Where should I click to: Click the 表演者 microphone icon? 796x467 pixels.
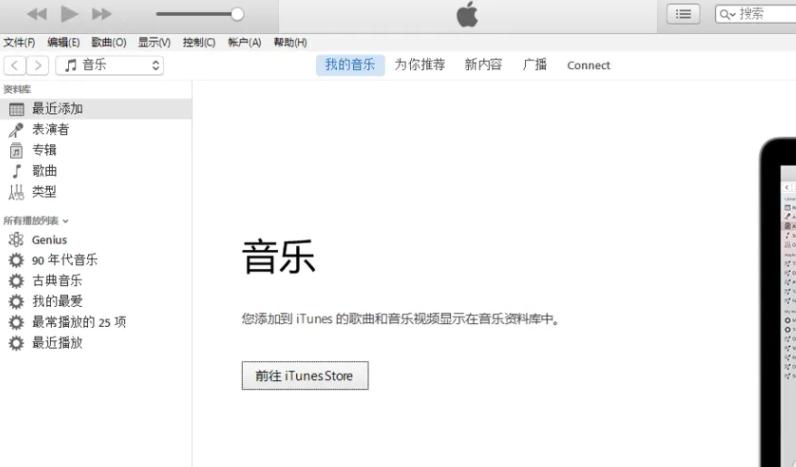point(16,130)
